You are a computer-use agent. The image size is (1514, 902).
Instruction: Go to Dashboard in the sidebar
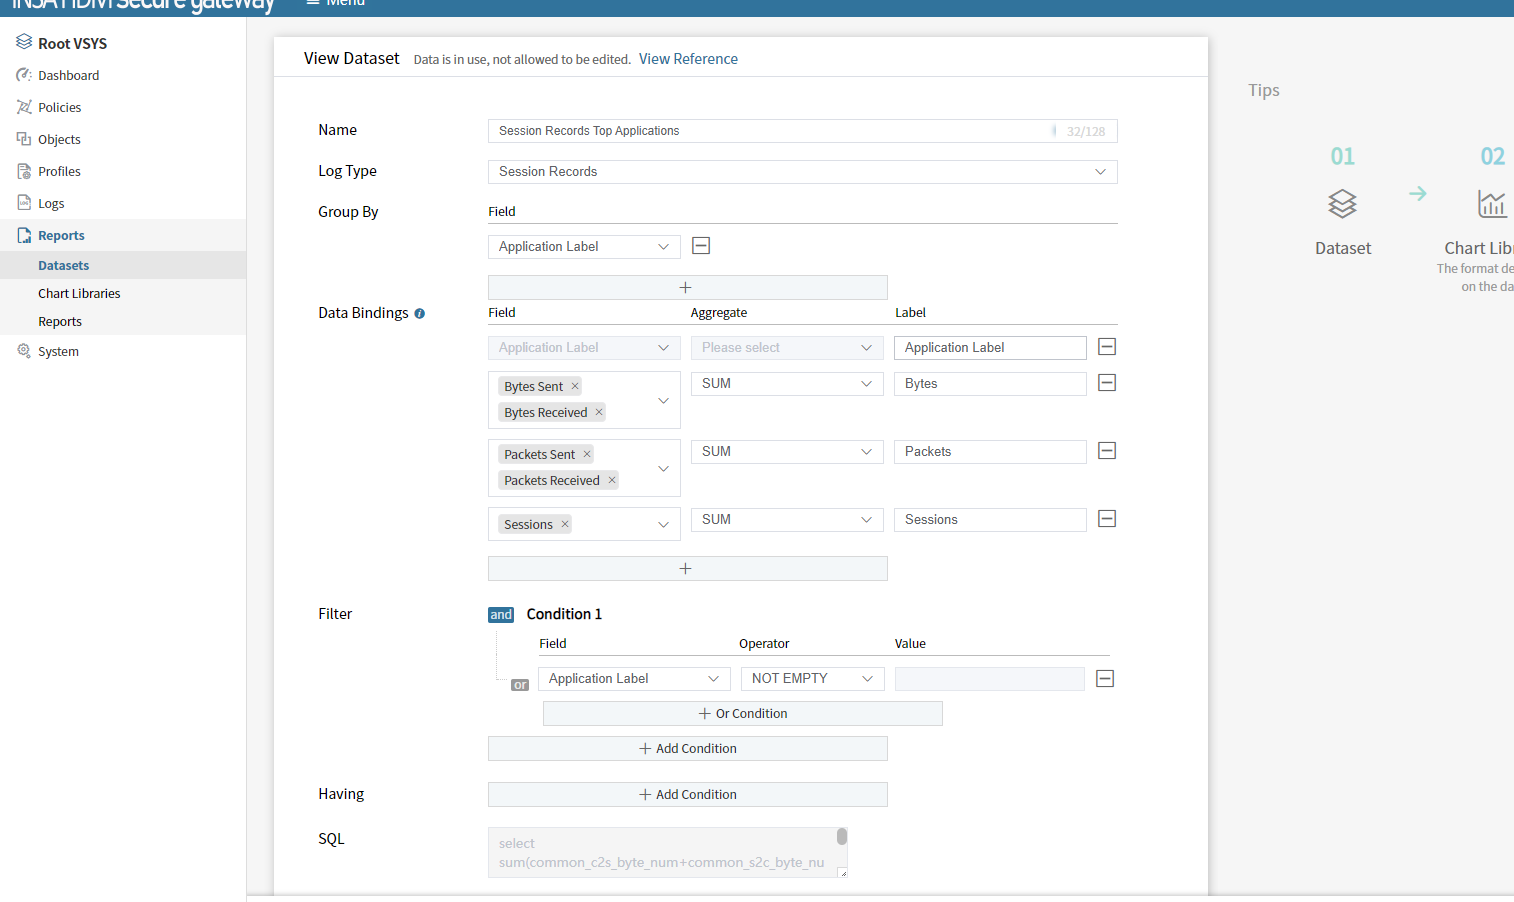68,76
